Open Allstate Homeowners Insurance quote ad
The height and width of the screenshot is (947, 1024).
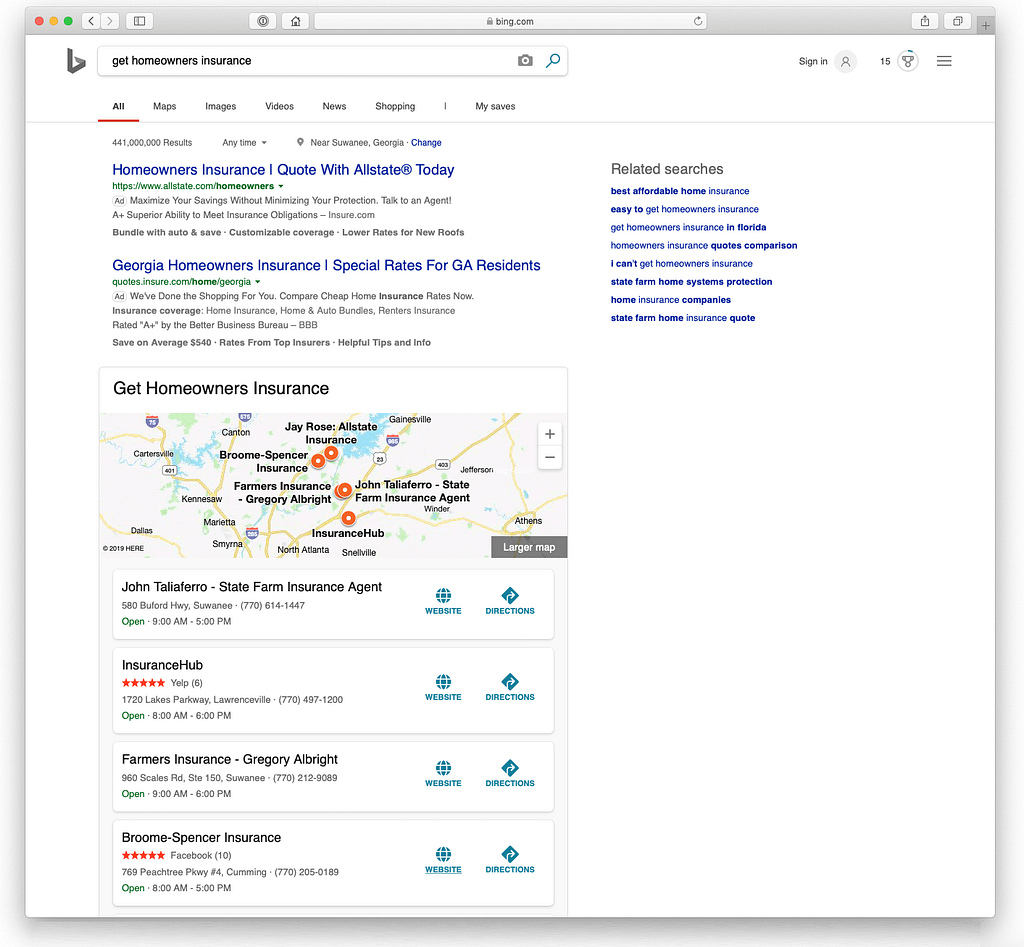click(283, 170)
